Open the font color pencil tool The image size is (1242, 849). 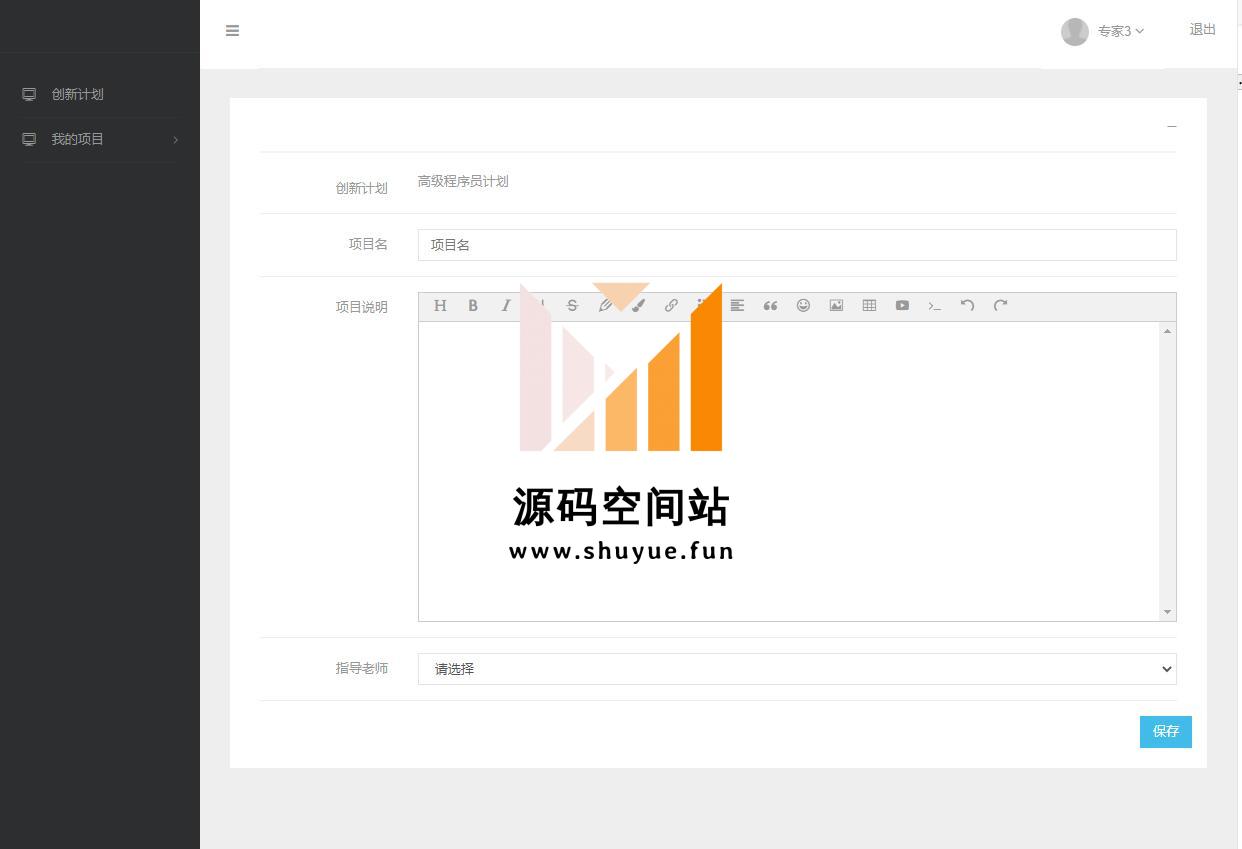(x=605, y=306)
